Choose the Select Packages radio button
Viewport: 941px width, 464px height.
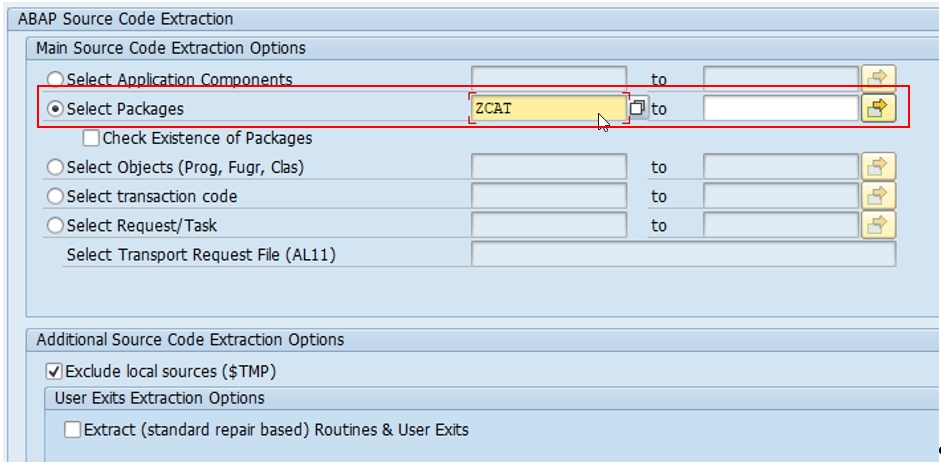[55, 109]
